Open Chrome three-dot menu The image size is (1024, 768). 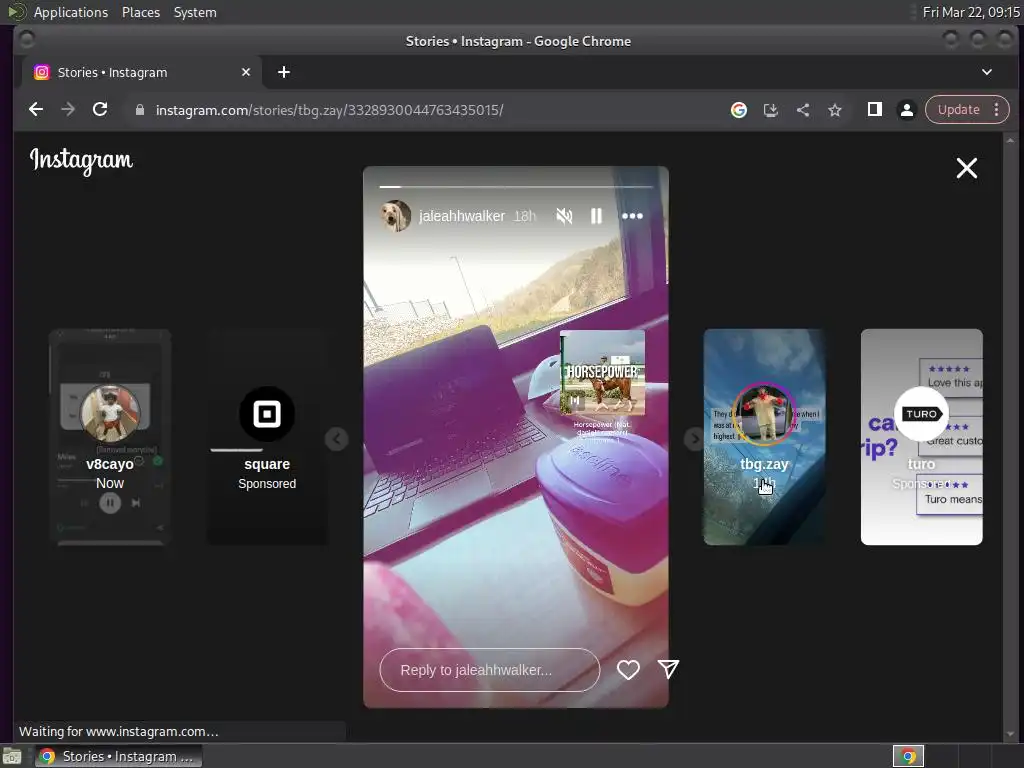coord(997,110)
